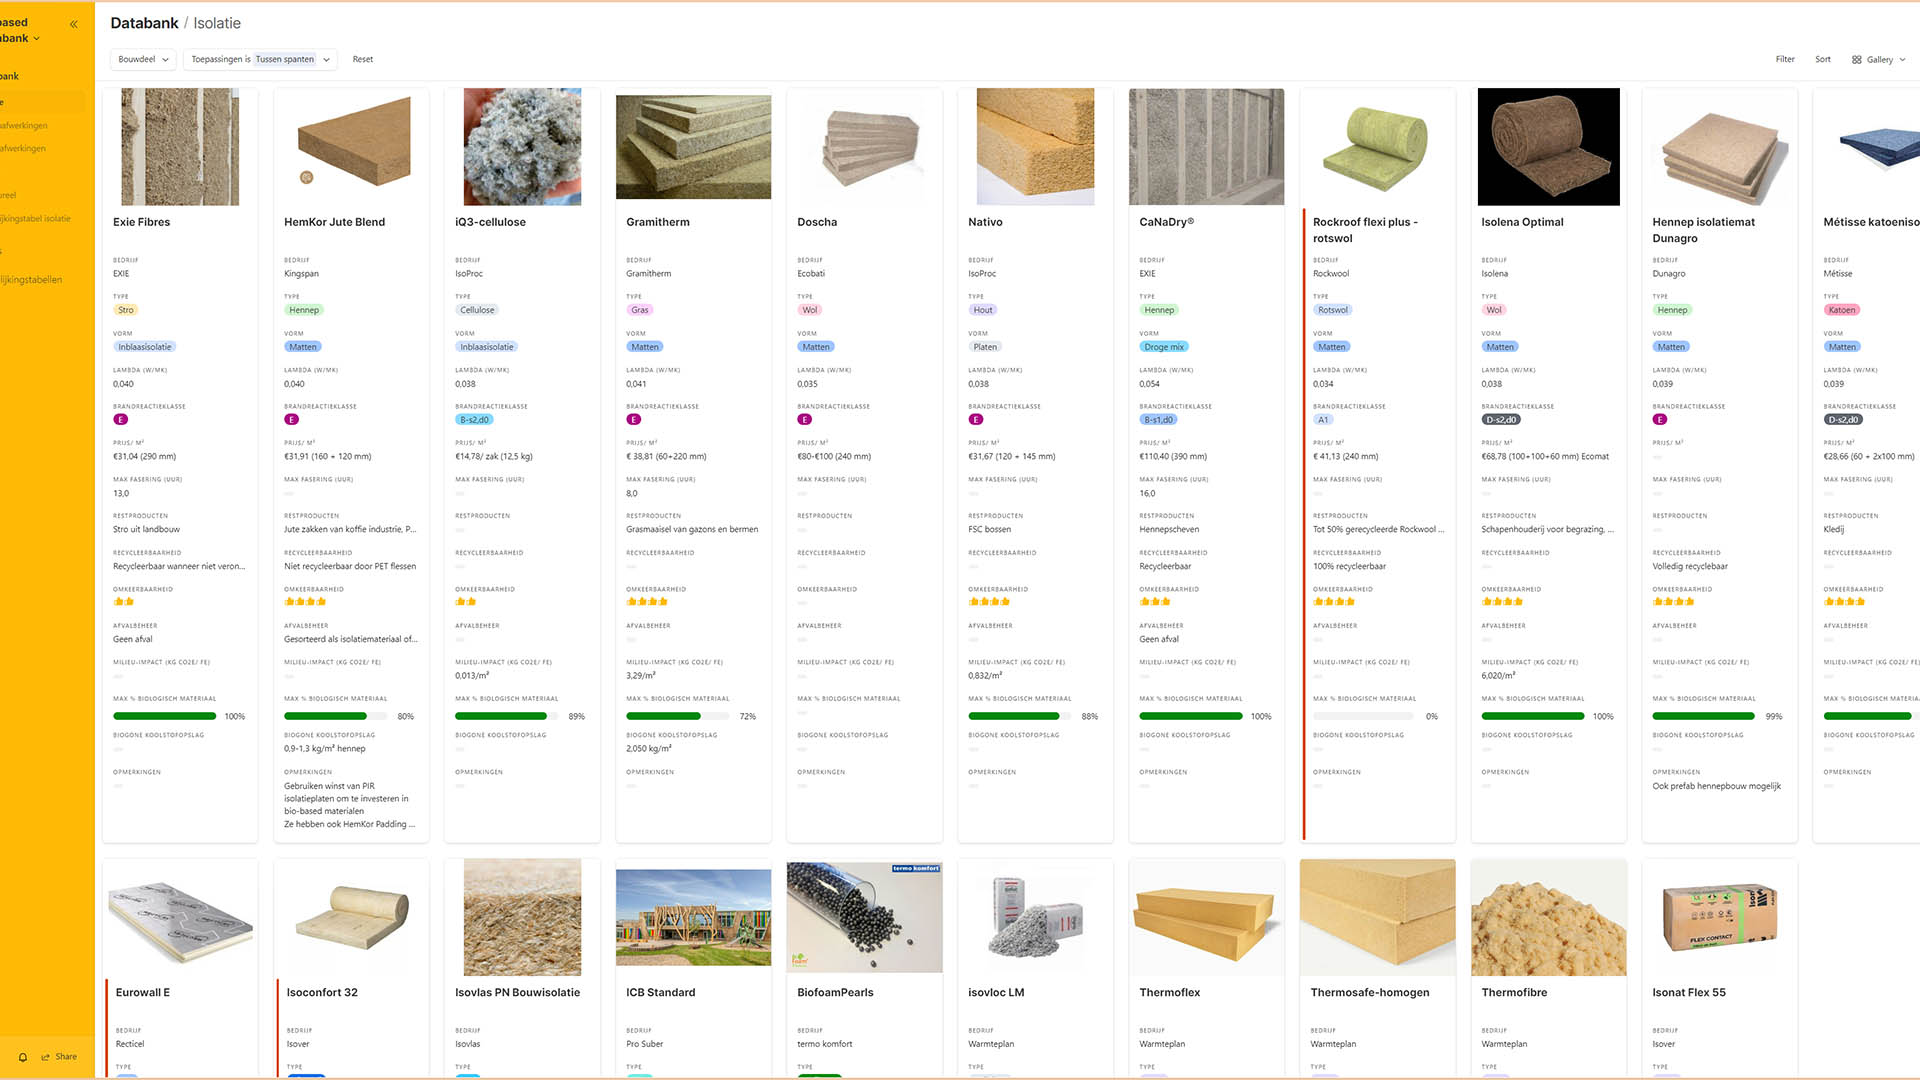This screenshot has width=1920, height=1080.
Task: Open the Gramitherm card title
Action: click(657, 222)
